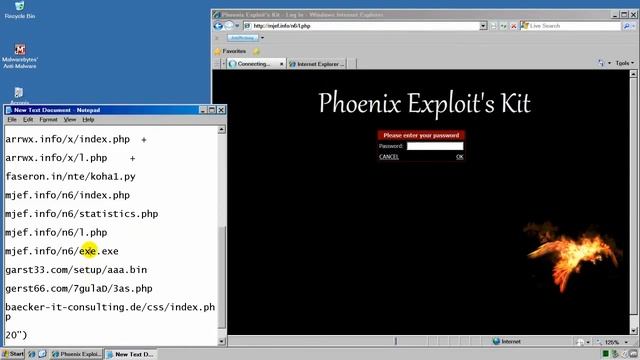The height and width of the screenshot is (360, 640).
Task: Click Notepad title bar icon
Action: click(9, 110)
